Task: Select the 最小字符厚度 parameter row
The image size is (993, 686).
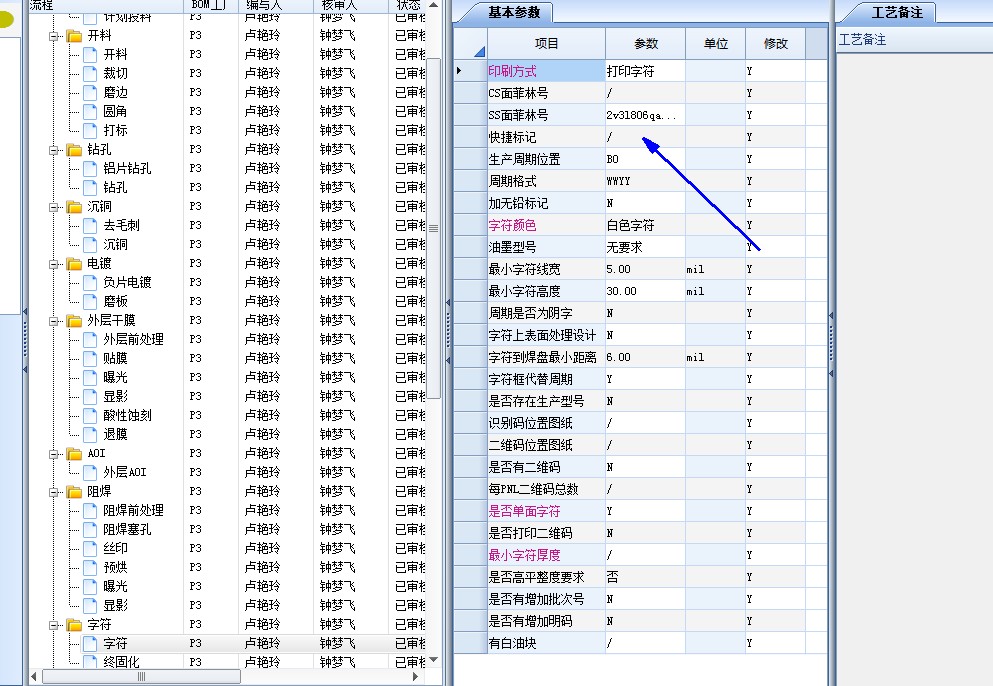Action: (x=641, y=555)
